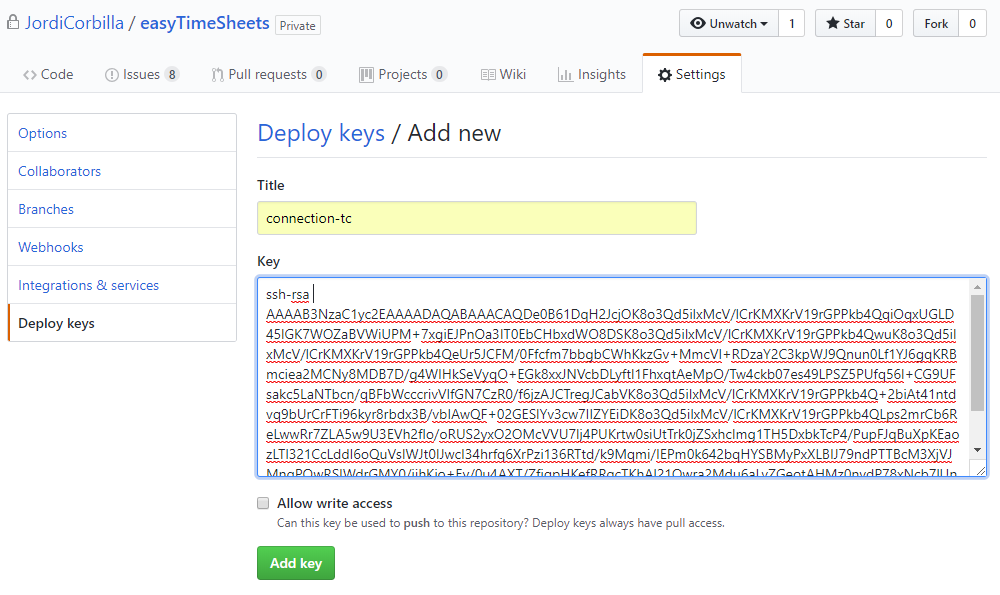The width and height of the screenshot is (1000, 595).
Task: Click the Allow write access label
Action: pos(334,503)
